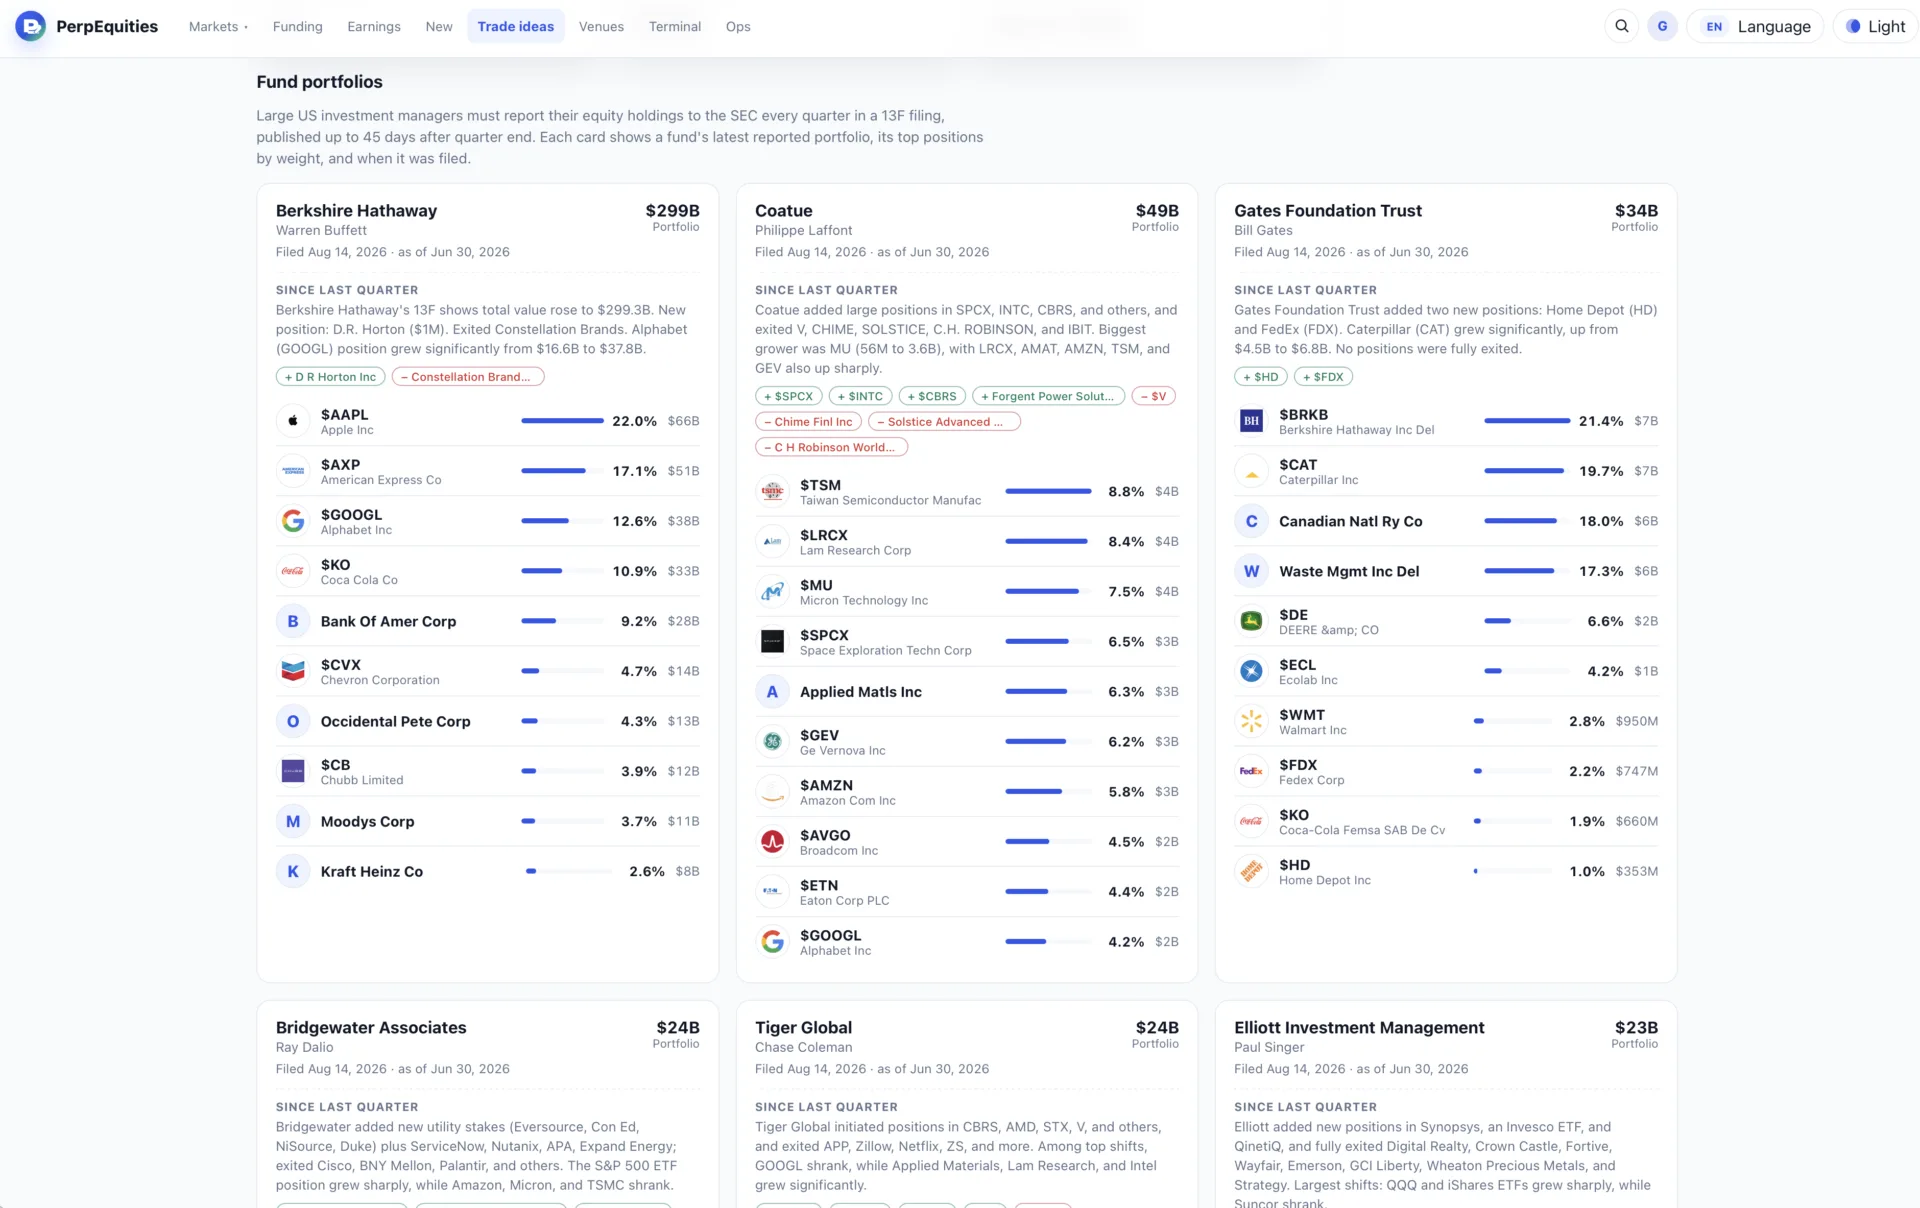Click the '– $V' exit chip
This screenshot has width=1920, height=1208.
1154,396
